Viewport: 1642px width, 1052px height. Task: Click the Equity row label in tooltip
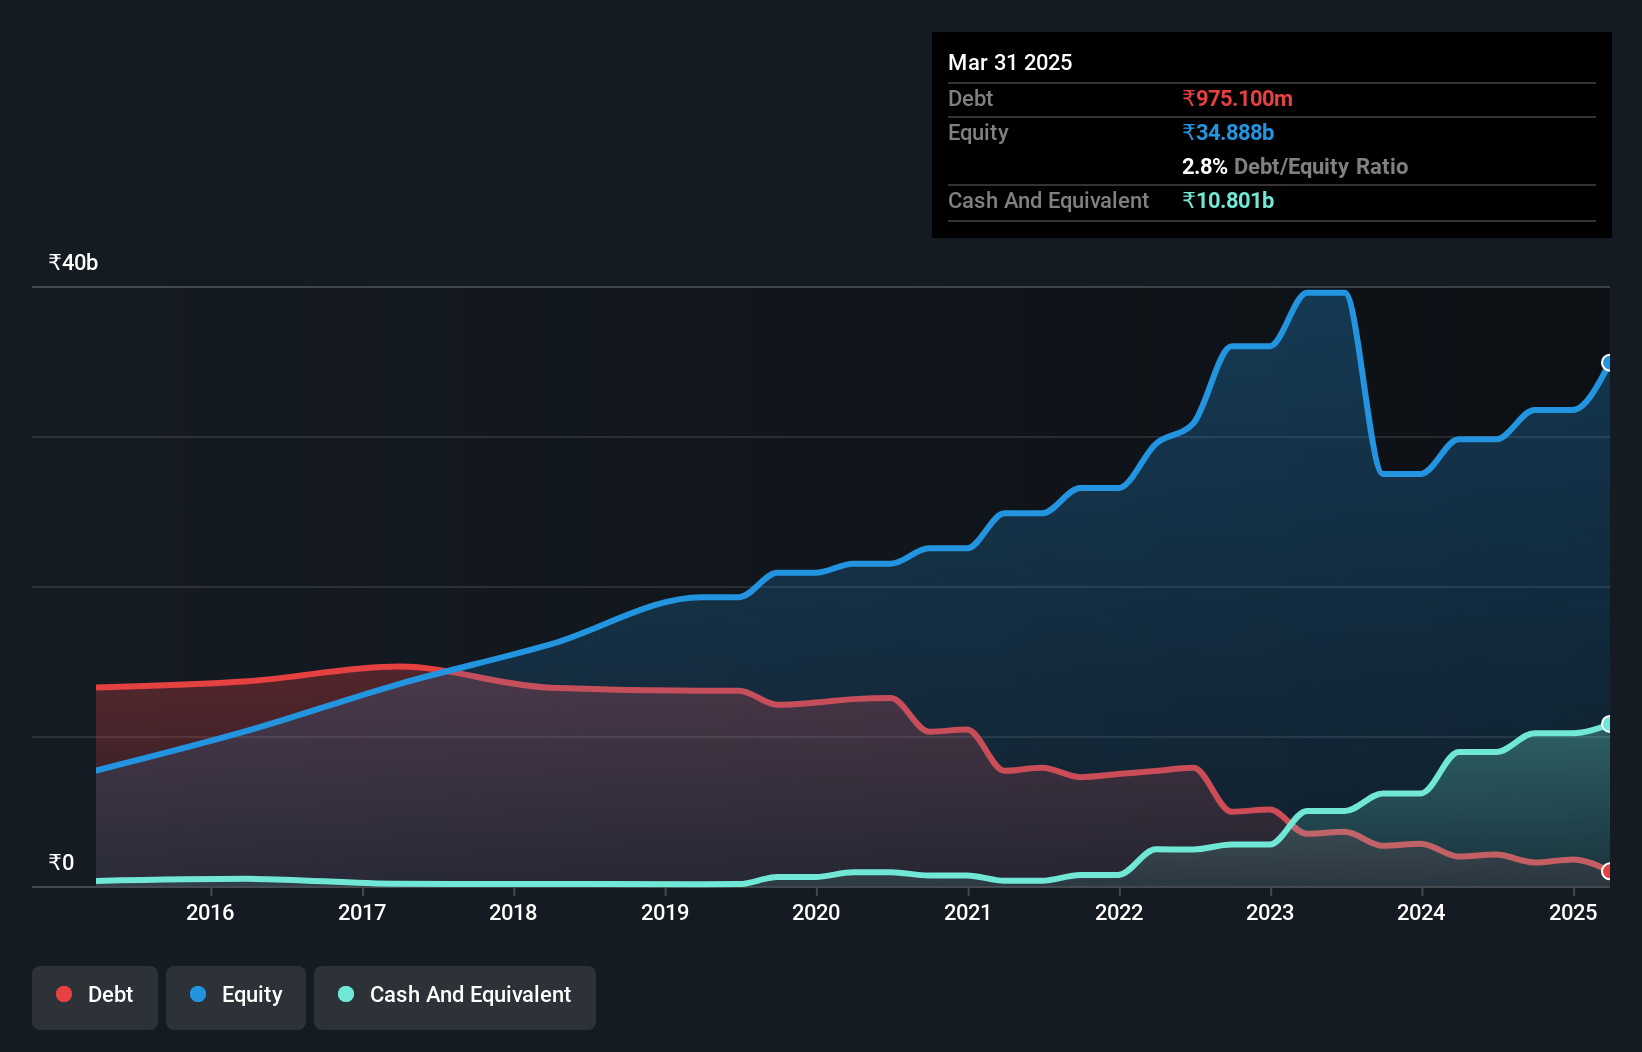point(978,132)
